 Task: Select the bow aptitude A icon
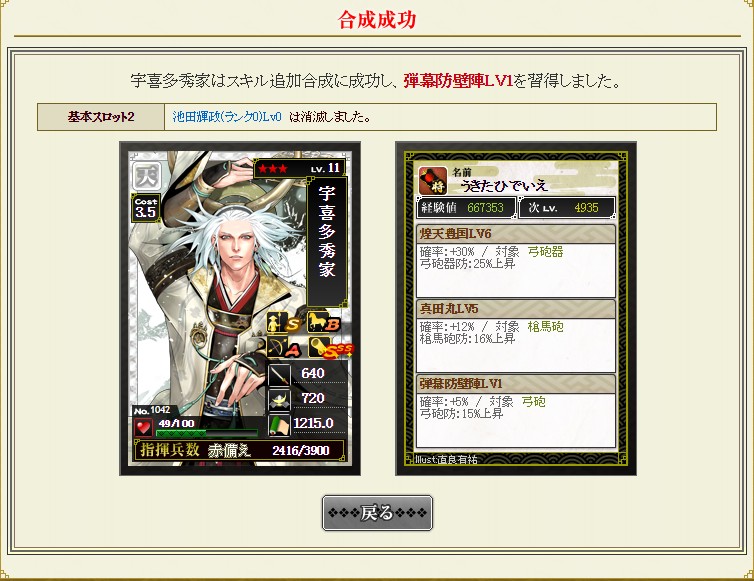pyautogui.click(x=284, y=348)
